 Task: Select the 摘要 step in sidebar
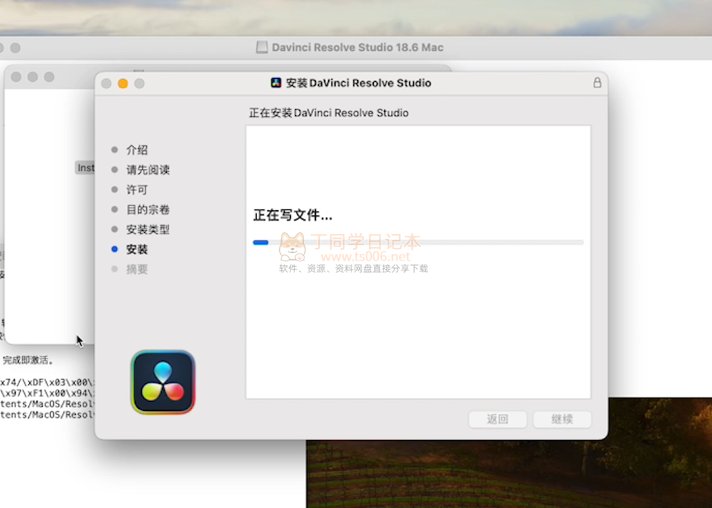tap(137, 269)
